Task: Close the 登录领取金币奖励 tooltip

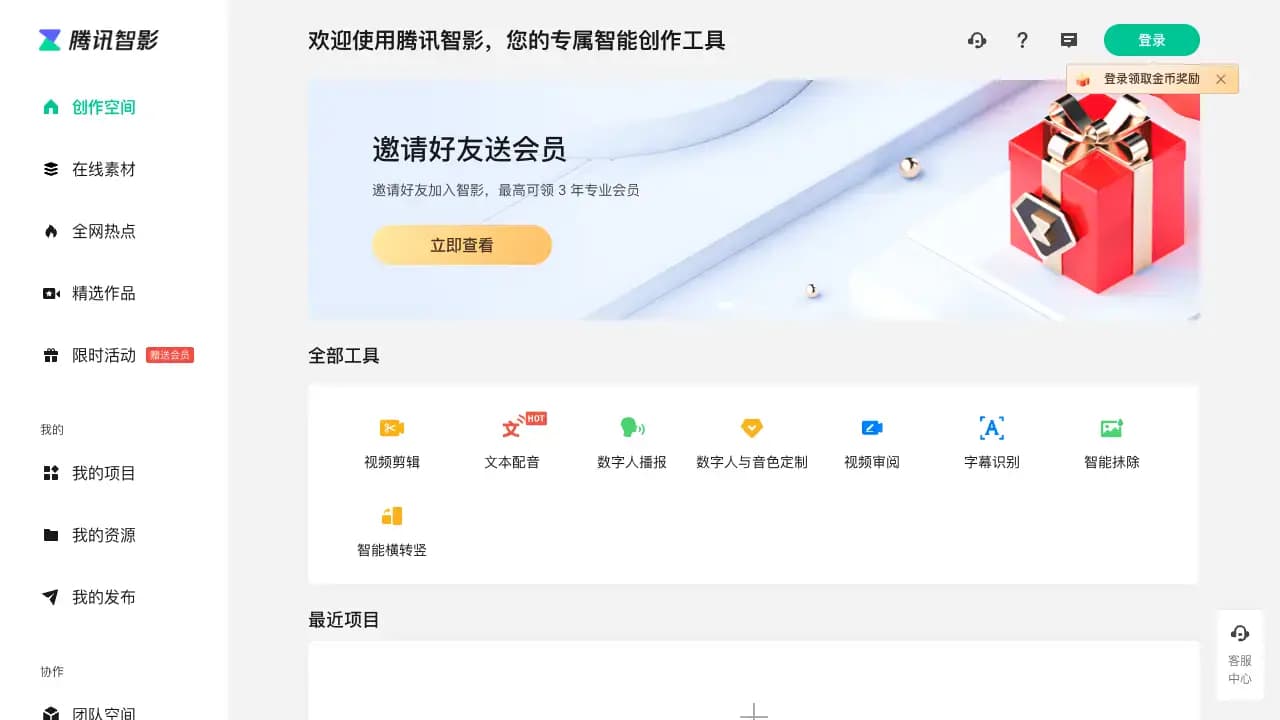Action: tap(1221, 79)
